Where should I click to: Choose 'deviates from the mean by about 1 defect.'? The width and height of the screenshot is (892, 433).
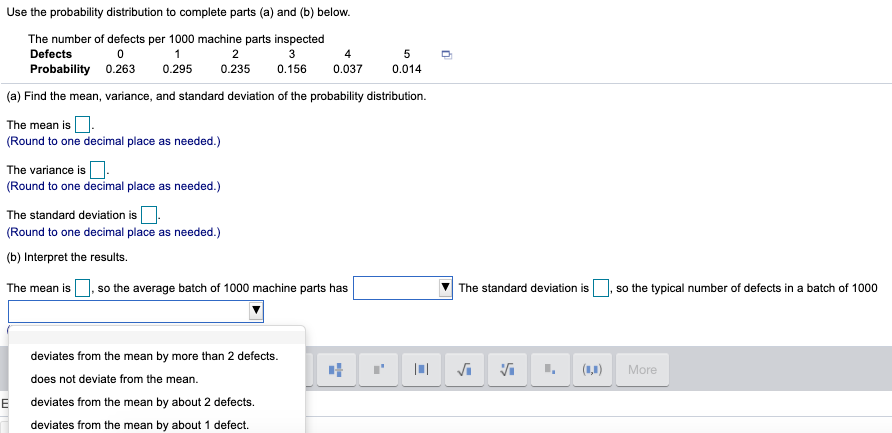139,424
